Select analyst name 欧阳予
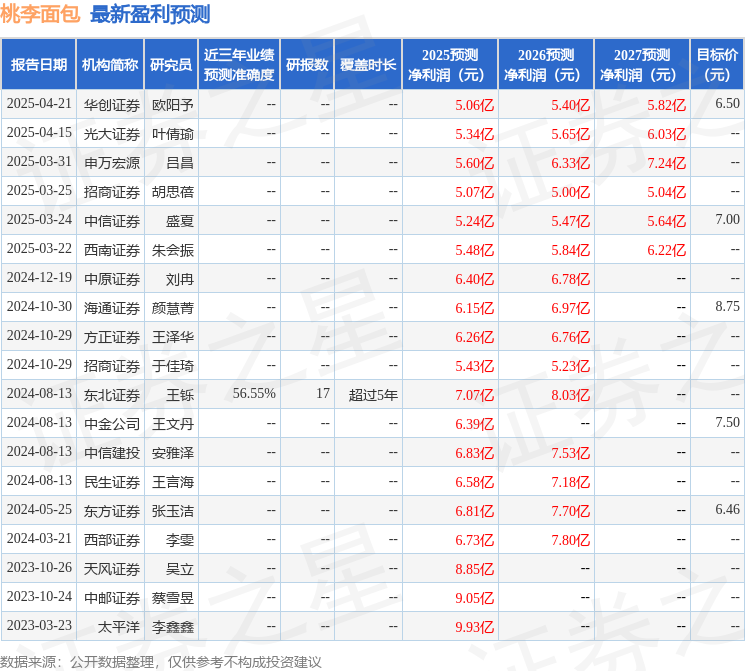 (172, 105)
